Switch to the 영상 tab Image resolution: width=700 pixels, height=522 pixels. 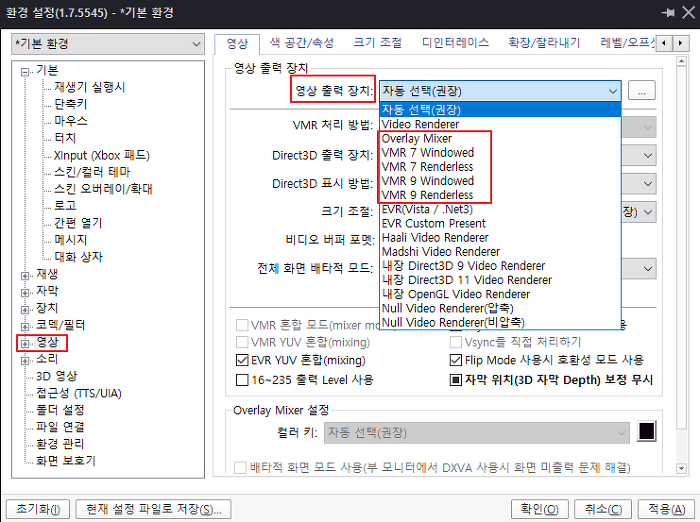237,43
